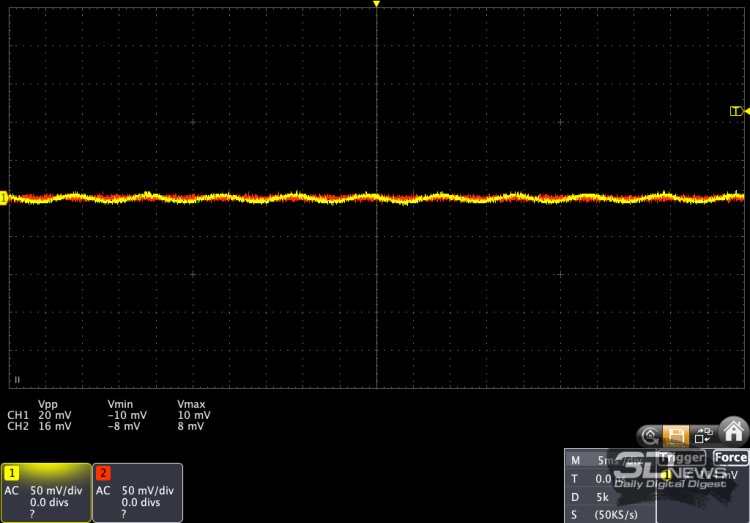Viewport: 750px width, 523px height.
Task: Click the D 5k record depth row
Action: click(x=610, y=497)
